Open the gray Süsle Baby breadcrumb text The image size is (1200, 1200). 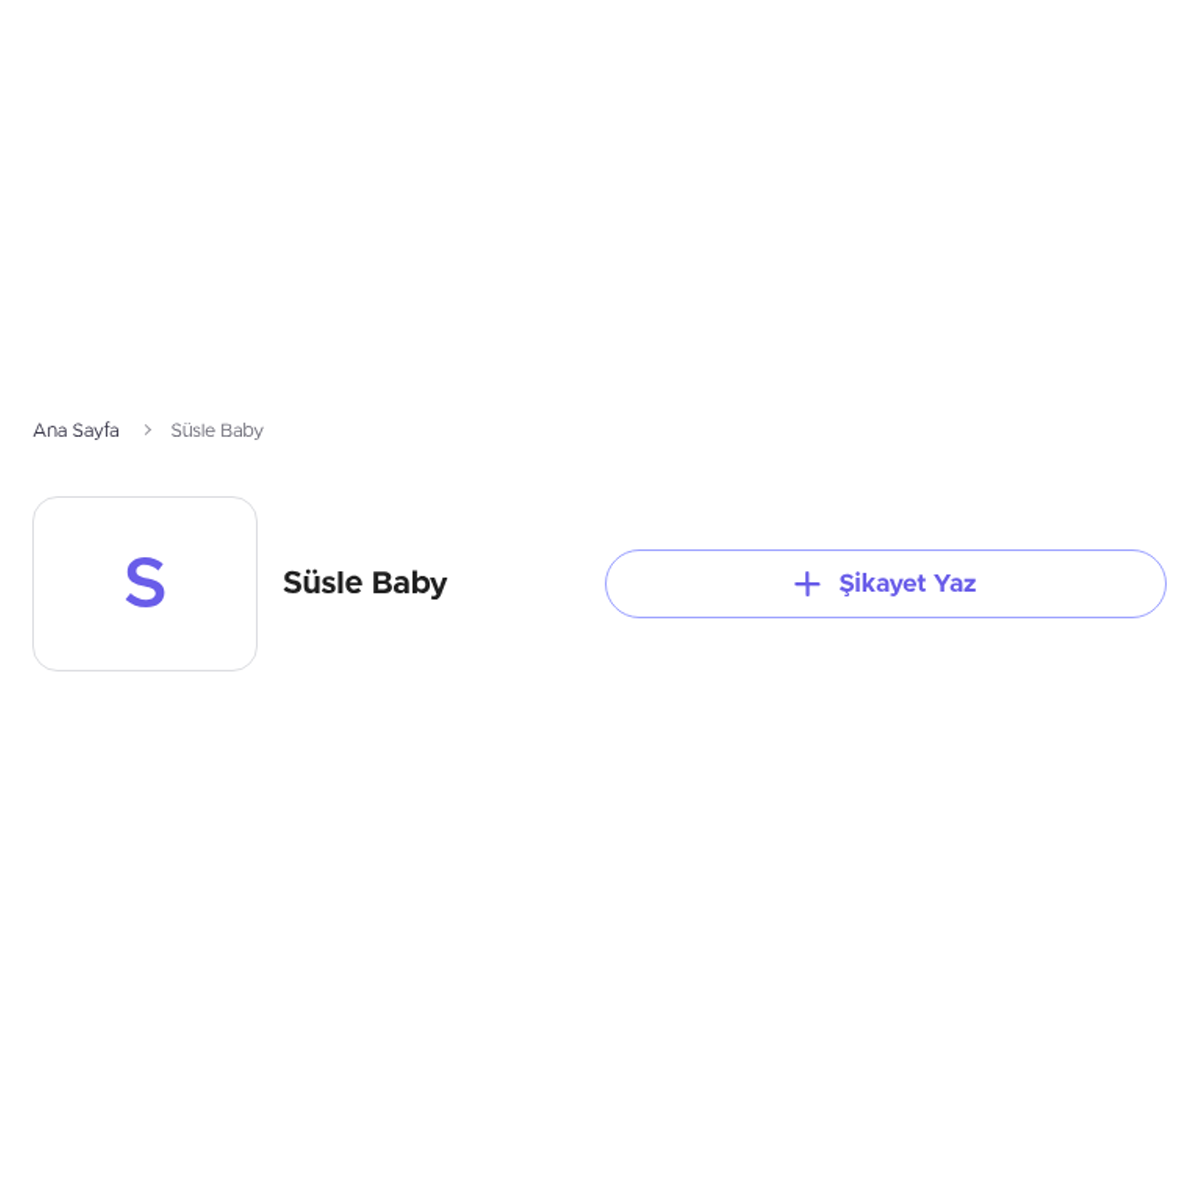pos(217,430)
